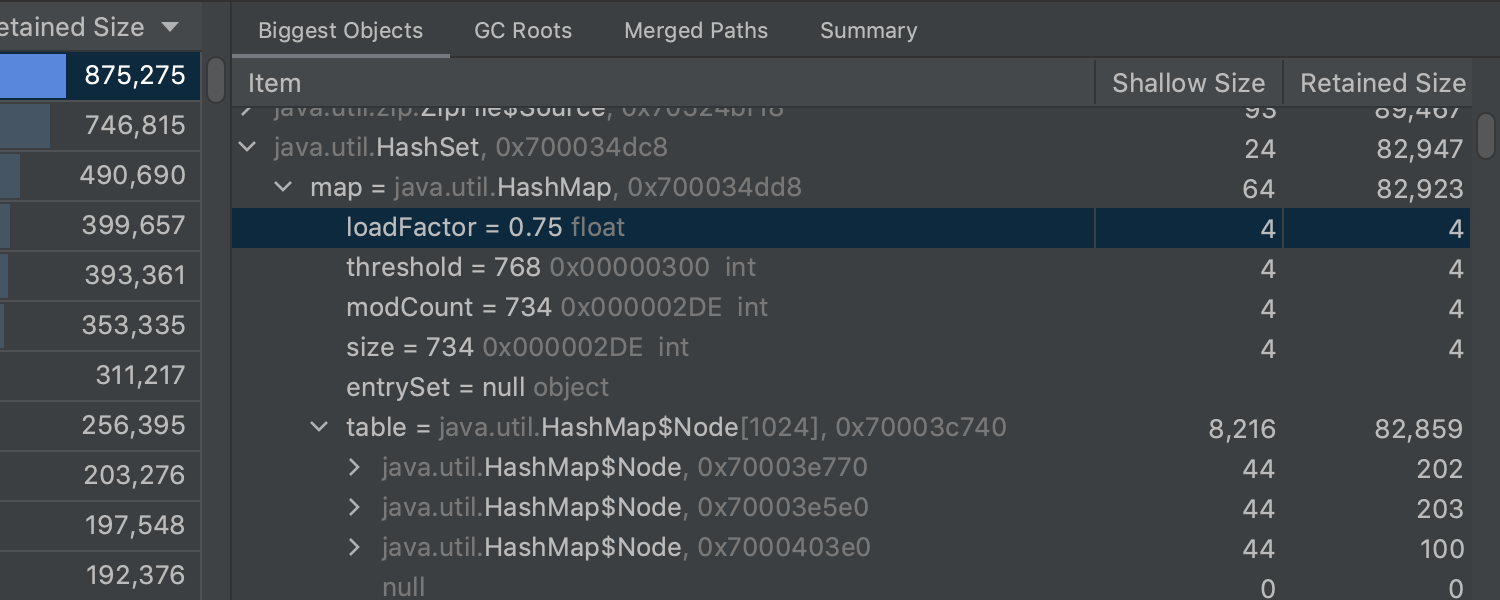Viewport: 1500px width, 600px height.
Task: Collapse the table HashMap$Node[1024] entry
Action: pos(319,427)
